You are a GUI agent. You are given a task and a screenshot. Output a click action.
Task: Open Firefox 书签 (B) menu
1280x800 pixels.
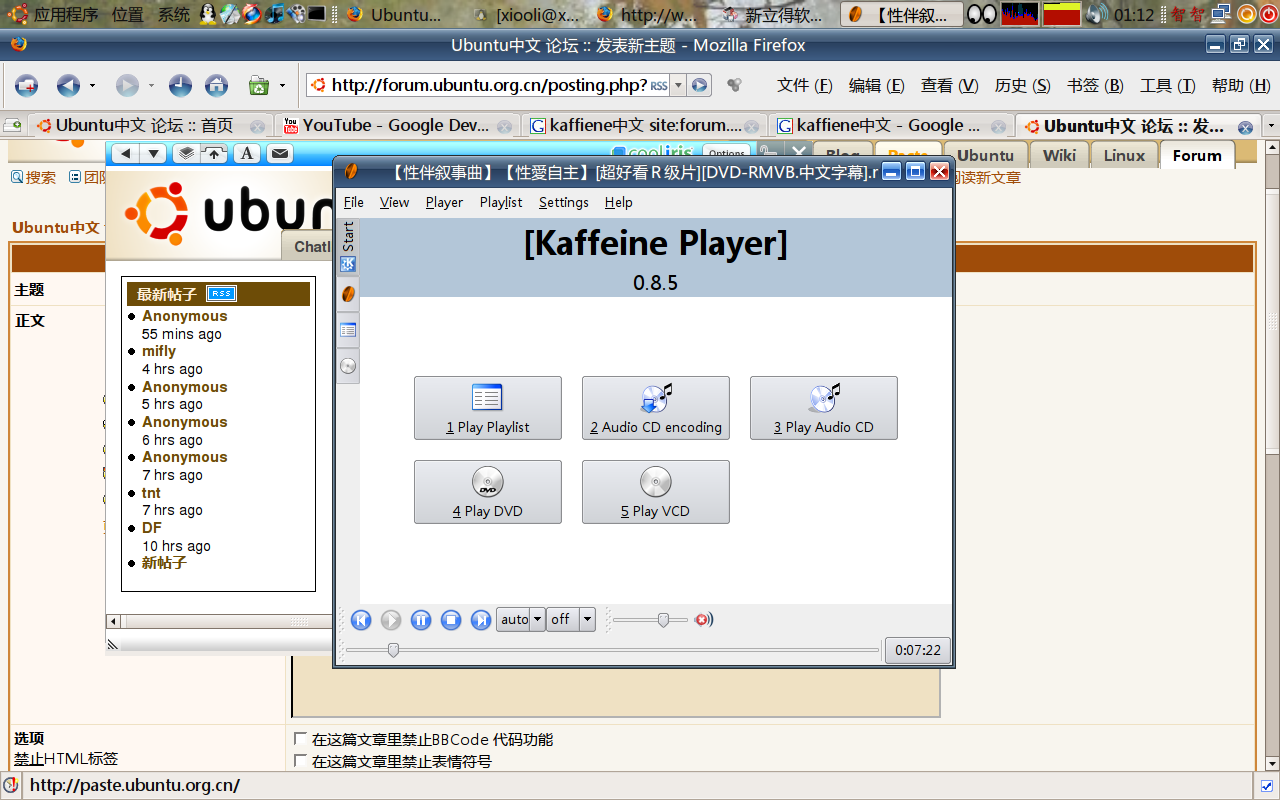[x=1095, y=86]
